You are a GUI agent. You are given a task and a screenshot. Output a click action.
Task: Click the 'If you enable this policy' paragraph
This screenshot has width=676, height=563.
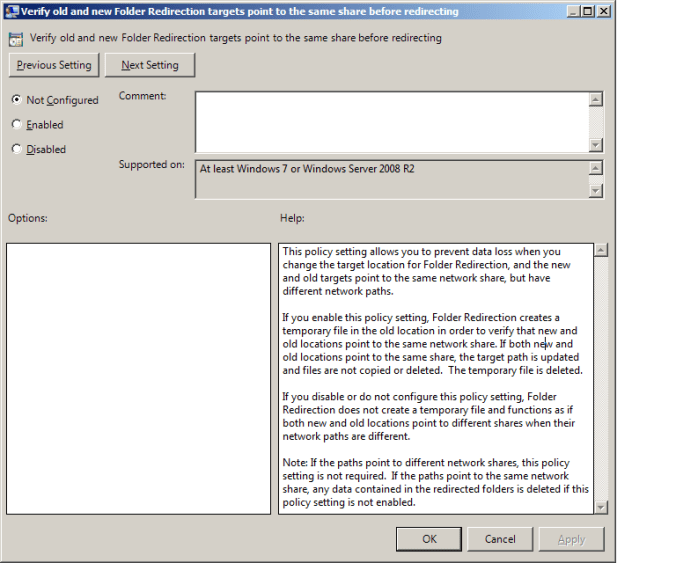[x=432, y=344]
